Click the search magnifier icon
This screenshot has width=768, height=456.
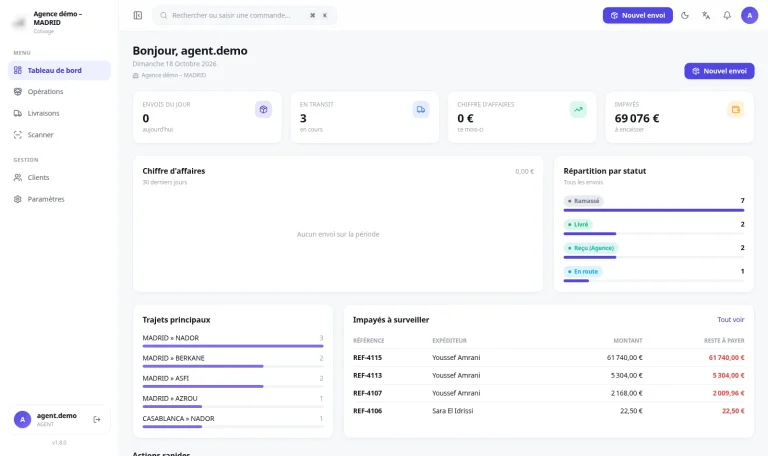point(164,15)
